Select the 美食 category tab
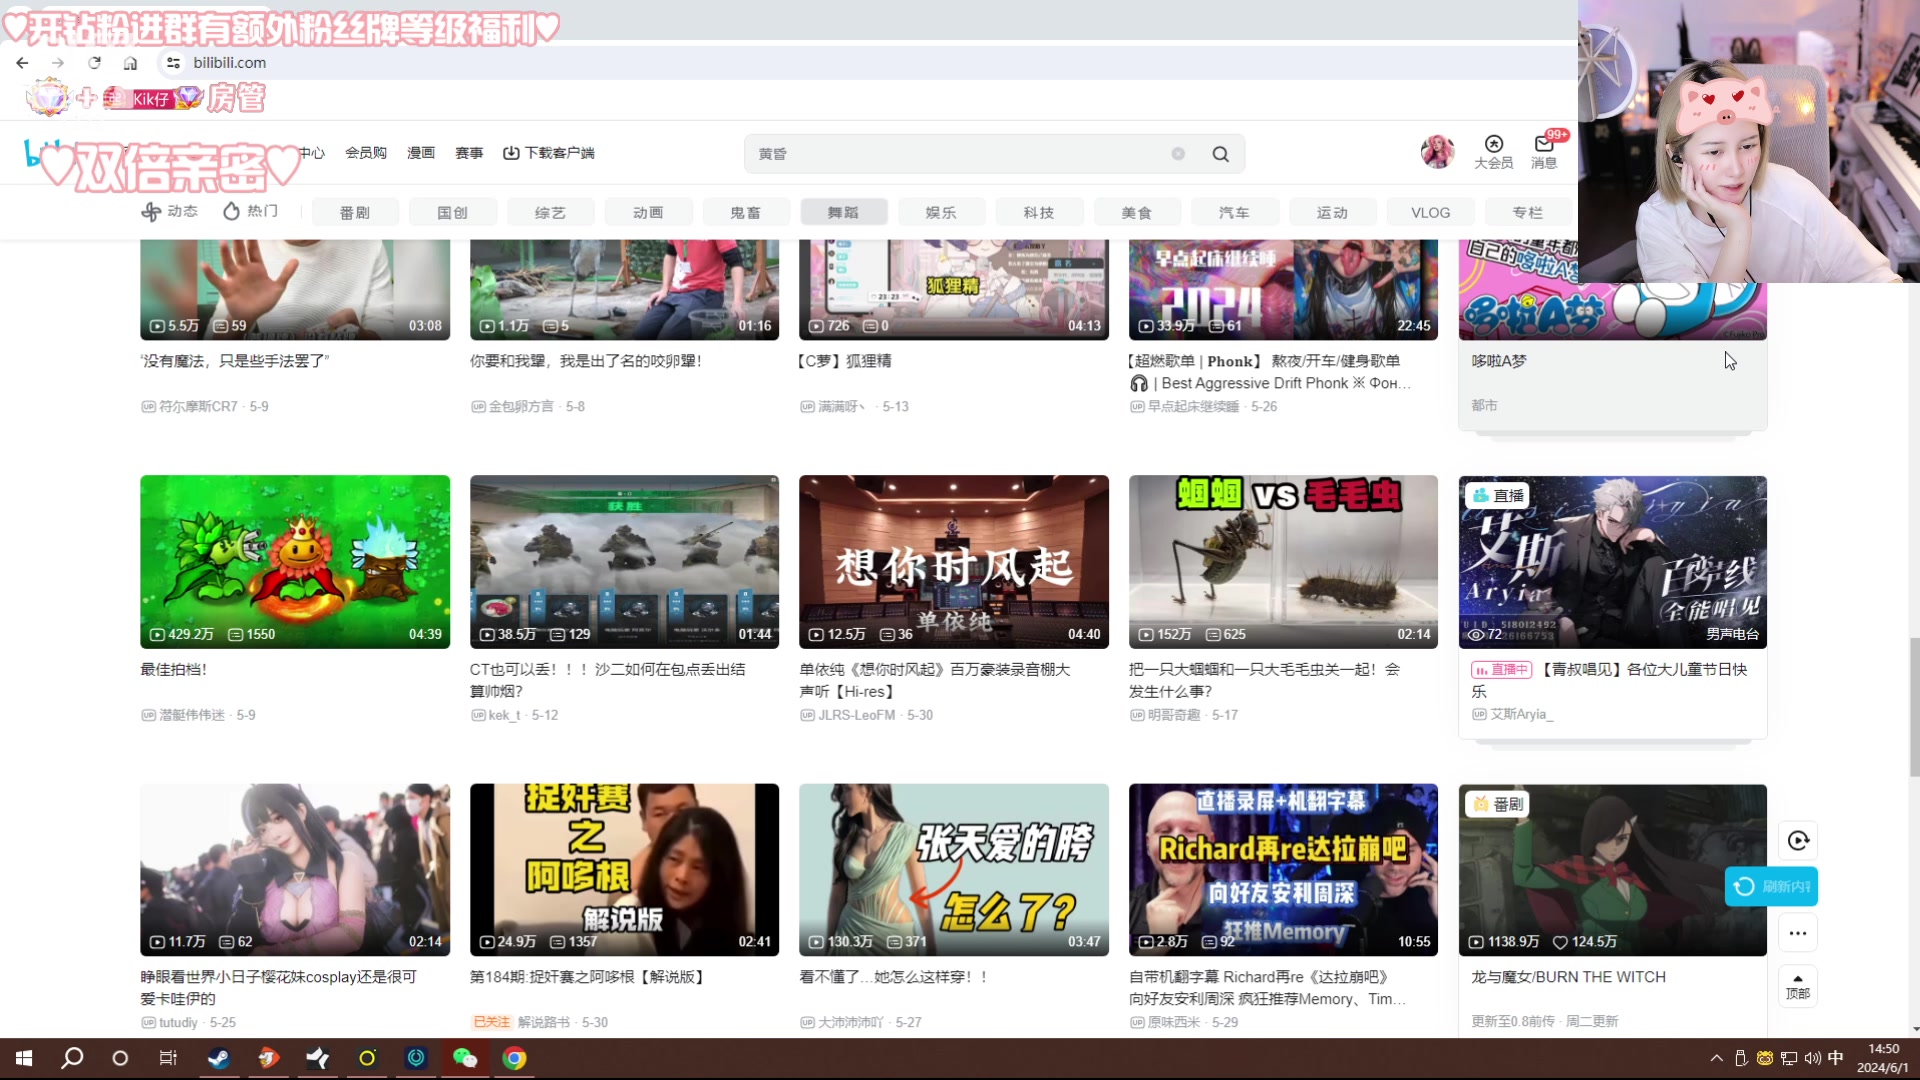Viewport: 1920px width, 1080px height. pyautogui.click(x=1137, y=212)
